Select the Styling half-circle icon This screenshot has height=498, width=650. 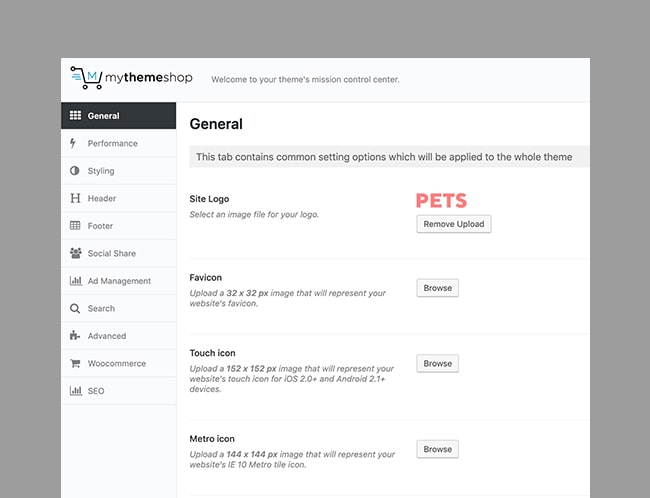pyautogui.click(x=75, y=170)
